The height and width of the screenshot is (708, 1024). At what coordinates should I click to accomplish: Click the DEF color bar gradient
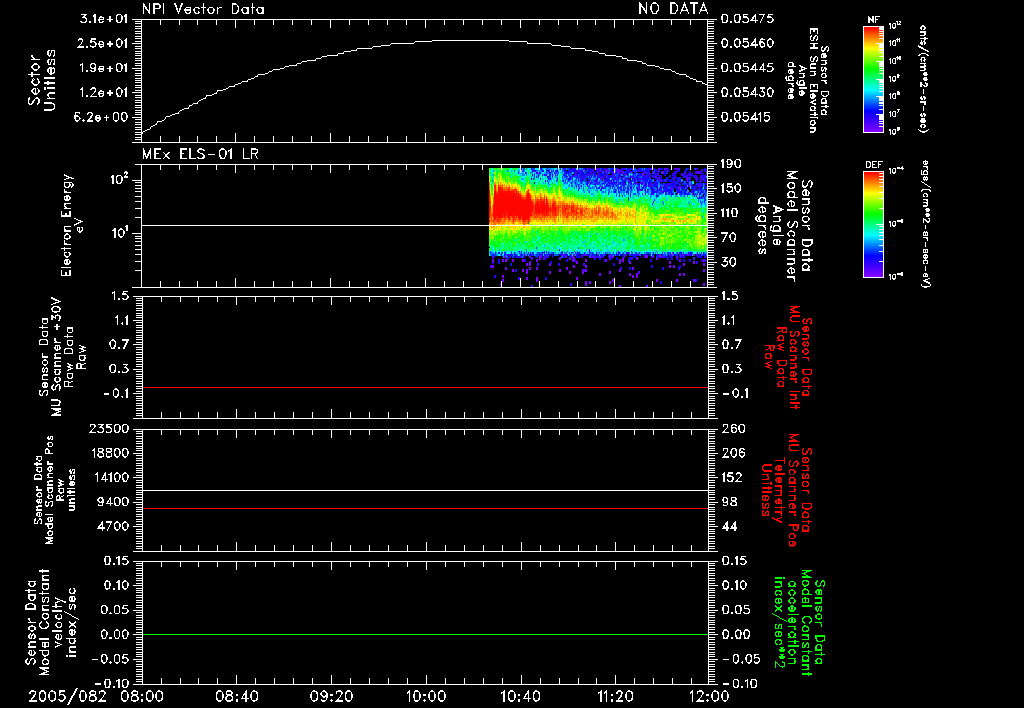pyautogui.click(x=873, y=224)
